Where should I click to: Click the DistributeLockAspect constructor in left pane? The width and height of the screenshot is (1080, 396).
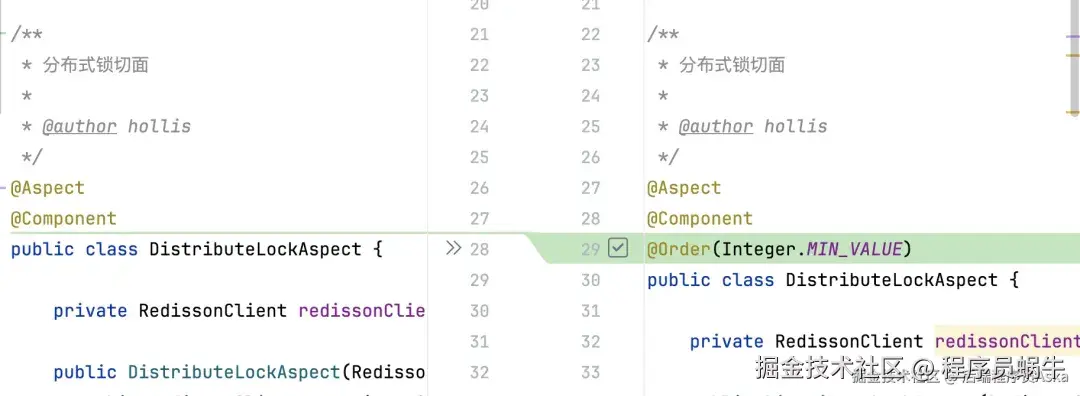click(234, 373)
